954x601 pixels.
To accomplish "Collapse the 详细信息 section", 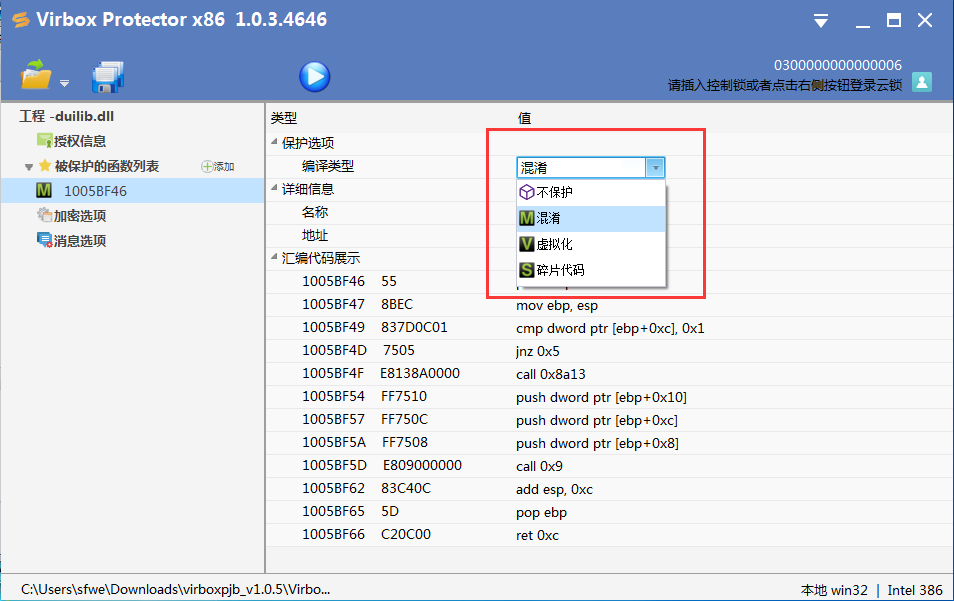I will [274, 188].
